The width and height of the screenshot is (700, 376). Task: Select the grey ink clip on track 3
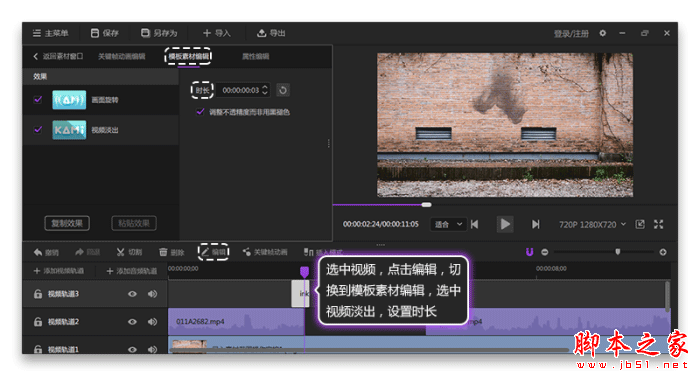click(300, 293)
